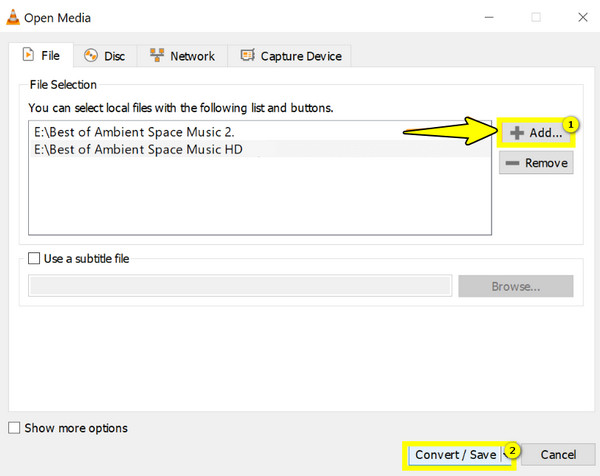600x476 pixels.
Task: Switch to the Disc tab
Action: [105, 56]
